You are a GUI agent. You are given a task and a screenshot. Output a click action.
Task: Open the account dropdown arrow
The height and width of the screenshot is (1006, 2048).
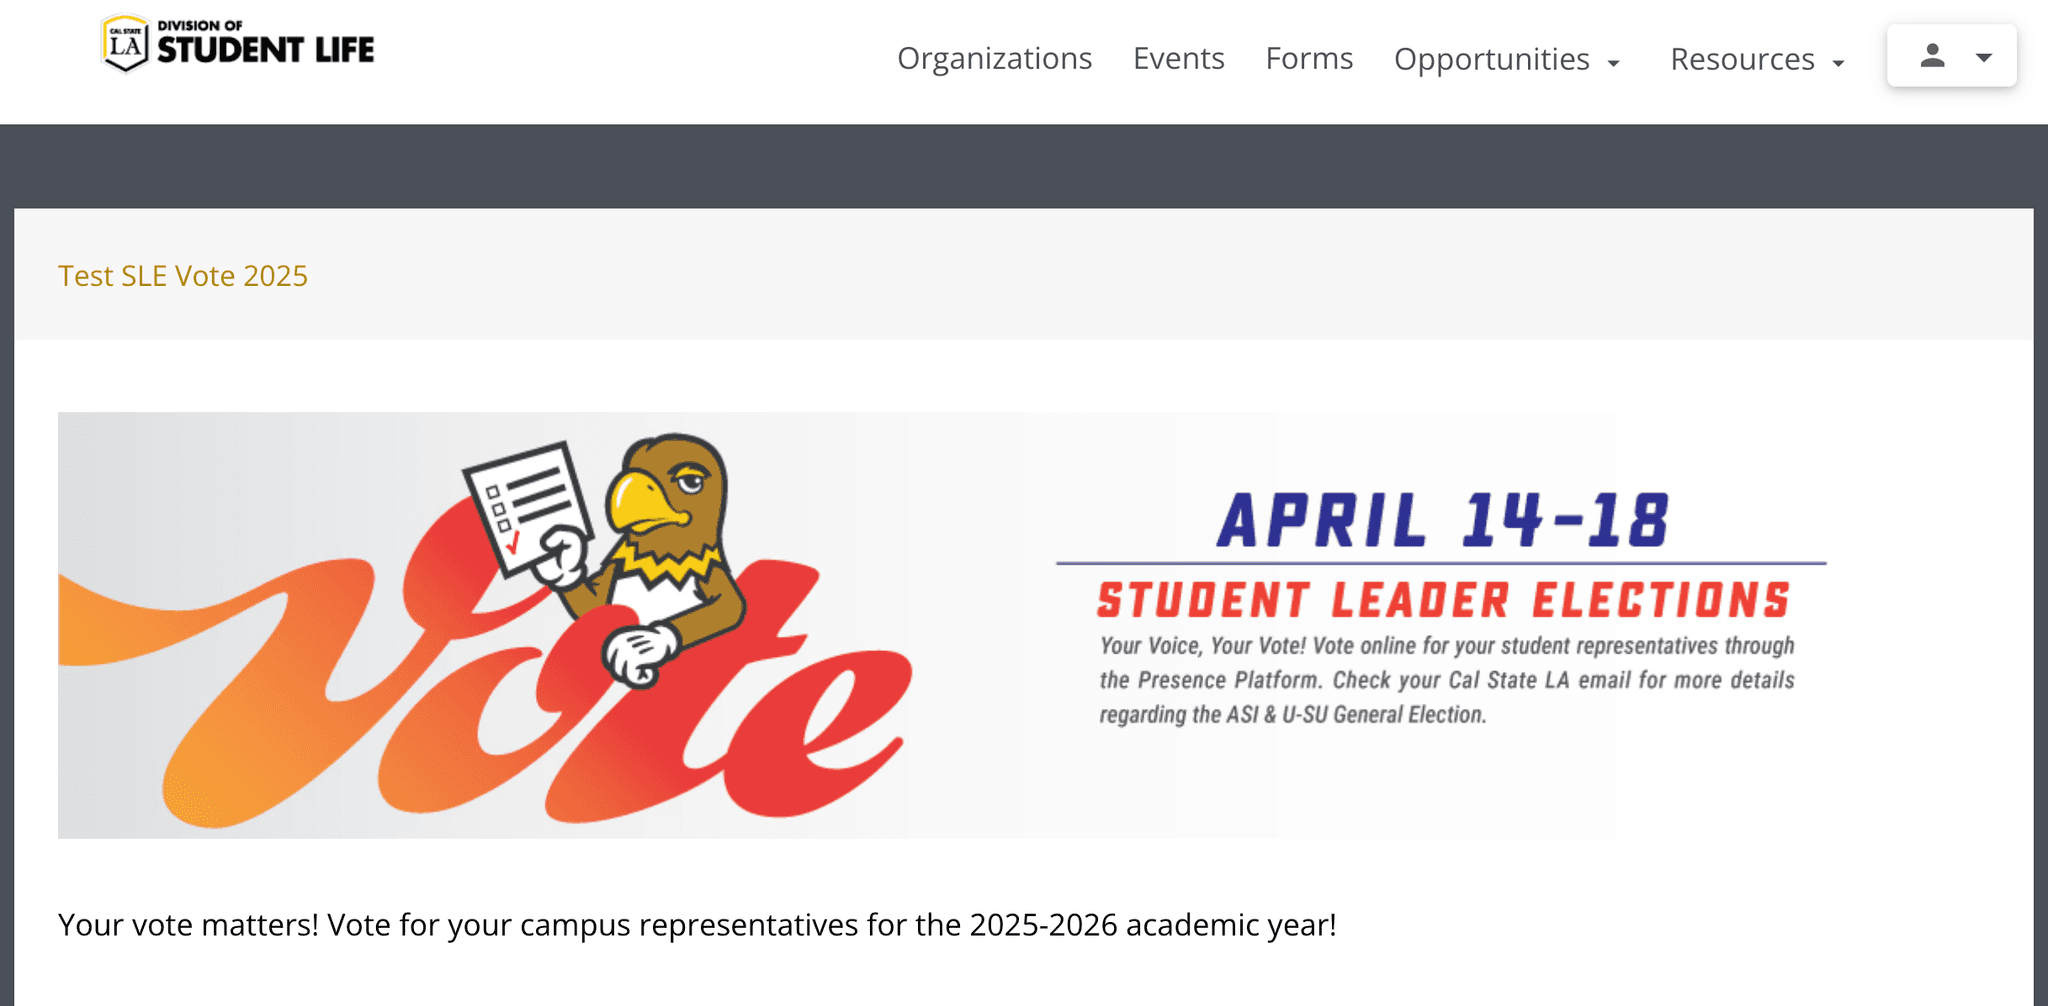pos(1984,57)
